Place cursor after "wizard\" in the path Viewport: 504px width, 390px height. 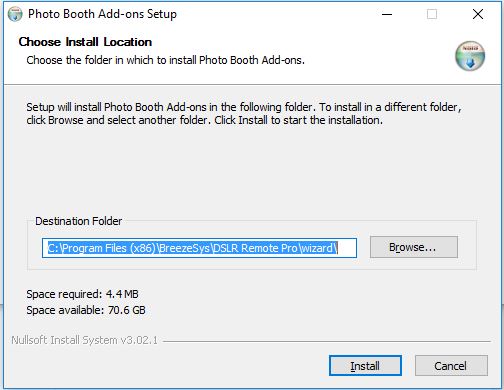coord(338,248)
